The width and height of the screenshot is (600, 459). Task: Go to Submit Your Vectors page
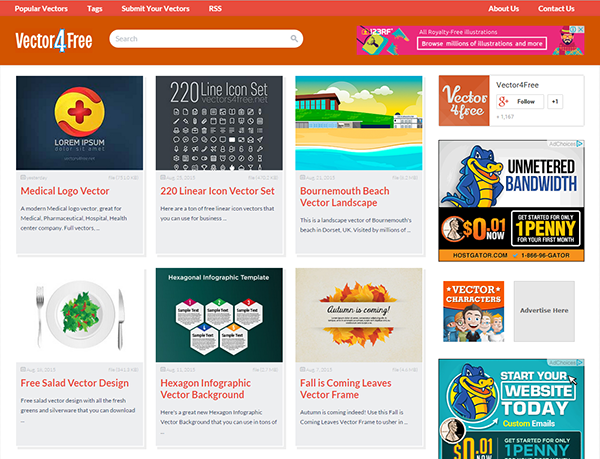(x=155, y=8)
